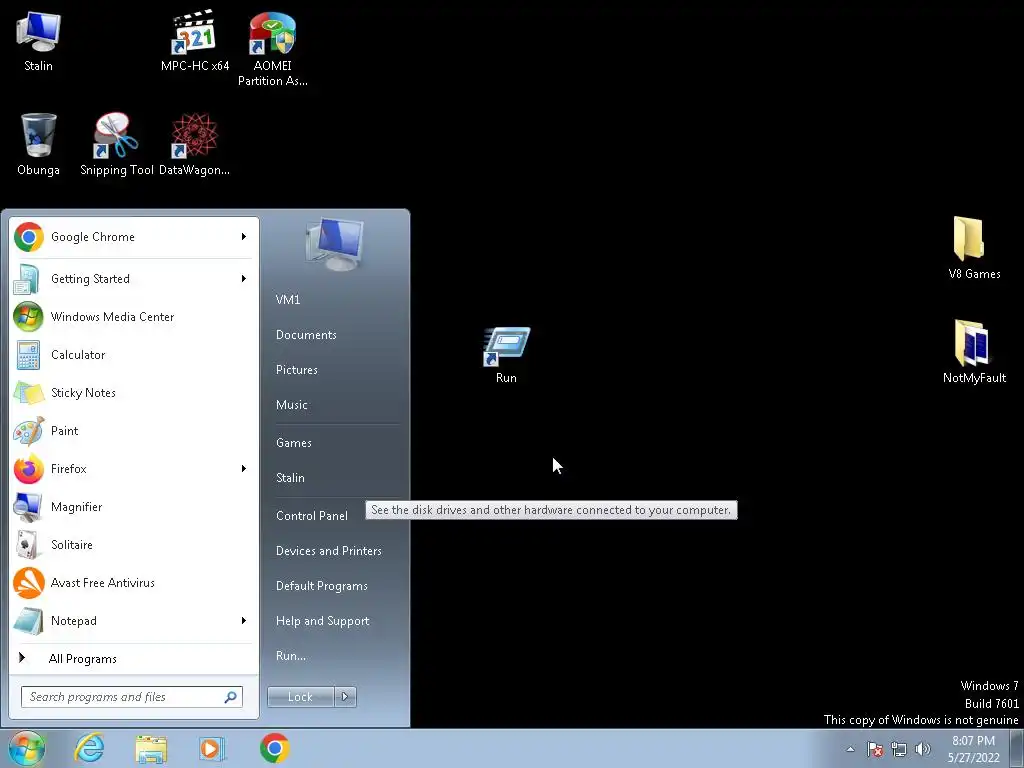
Task: Open Music from Start menu
Action: click(291, 406)
